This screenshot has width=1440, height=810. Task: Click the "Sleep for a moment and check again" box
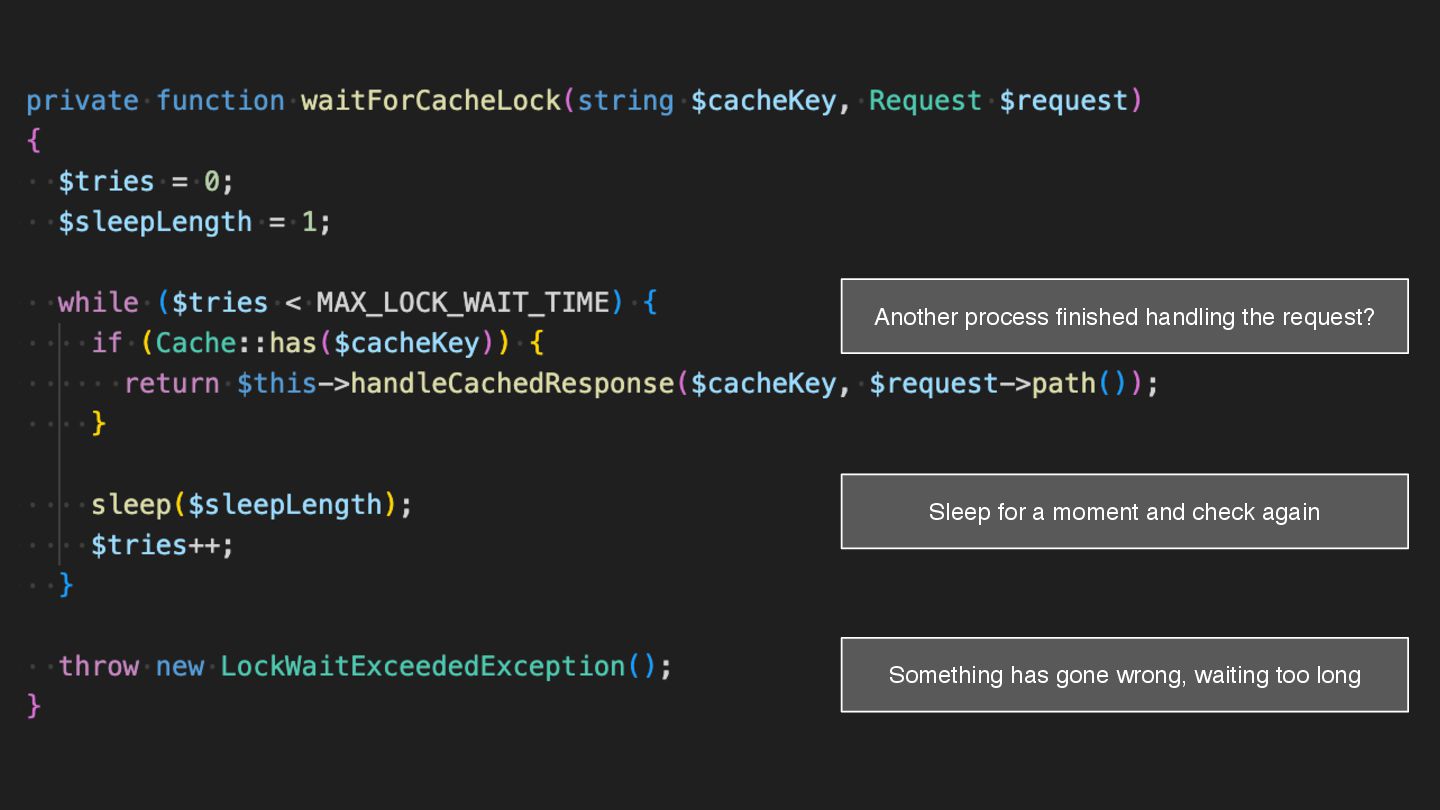(x=1124, y=512)
